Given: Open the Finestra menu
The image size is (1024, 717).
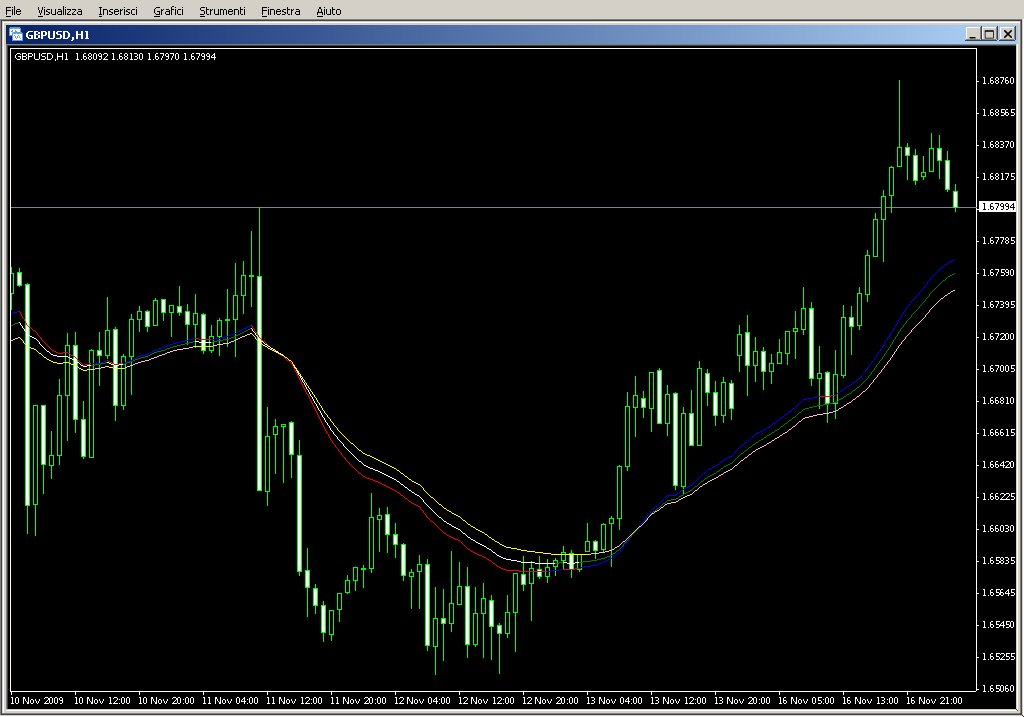Looking at the screenshot, I should [x=280, y=11].
